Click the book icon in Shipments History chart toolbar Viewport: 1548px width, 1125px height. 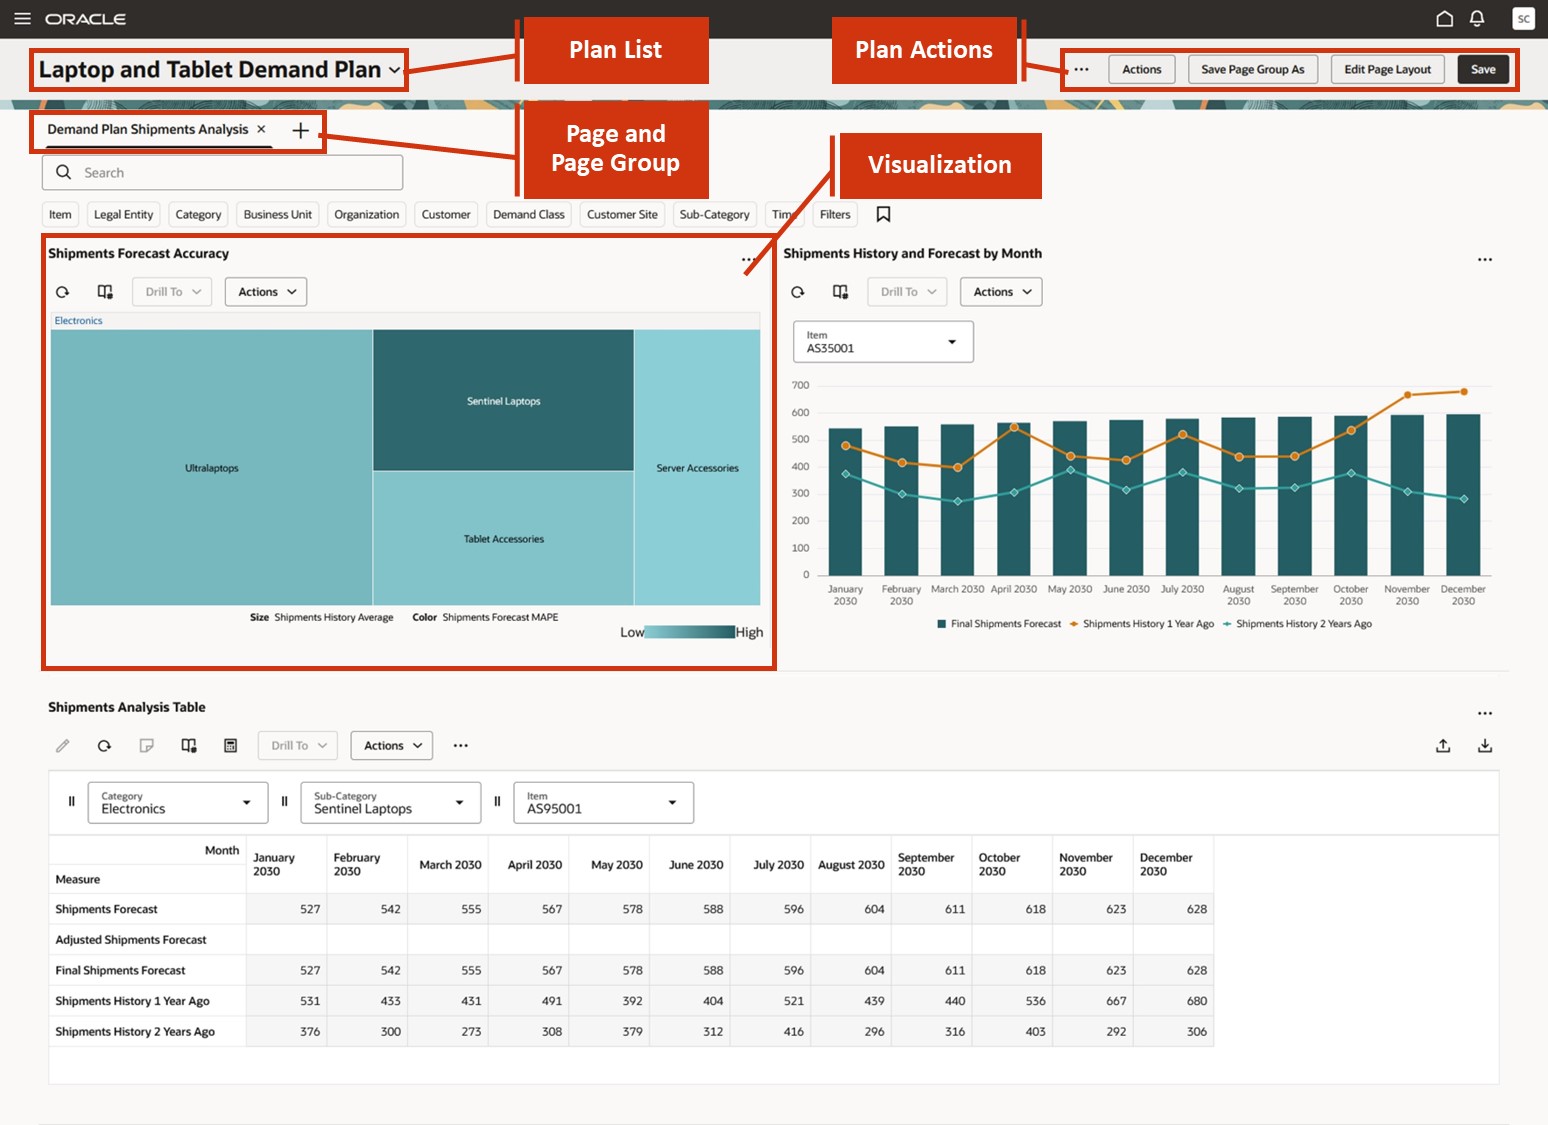840,292
